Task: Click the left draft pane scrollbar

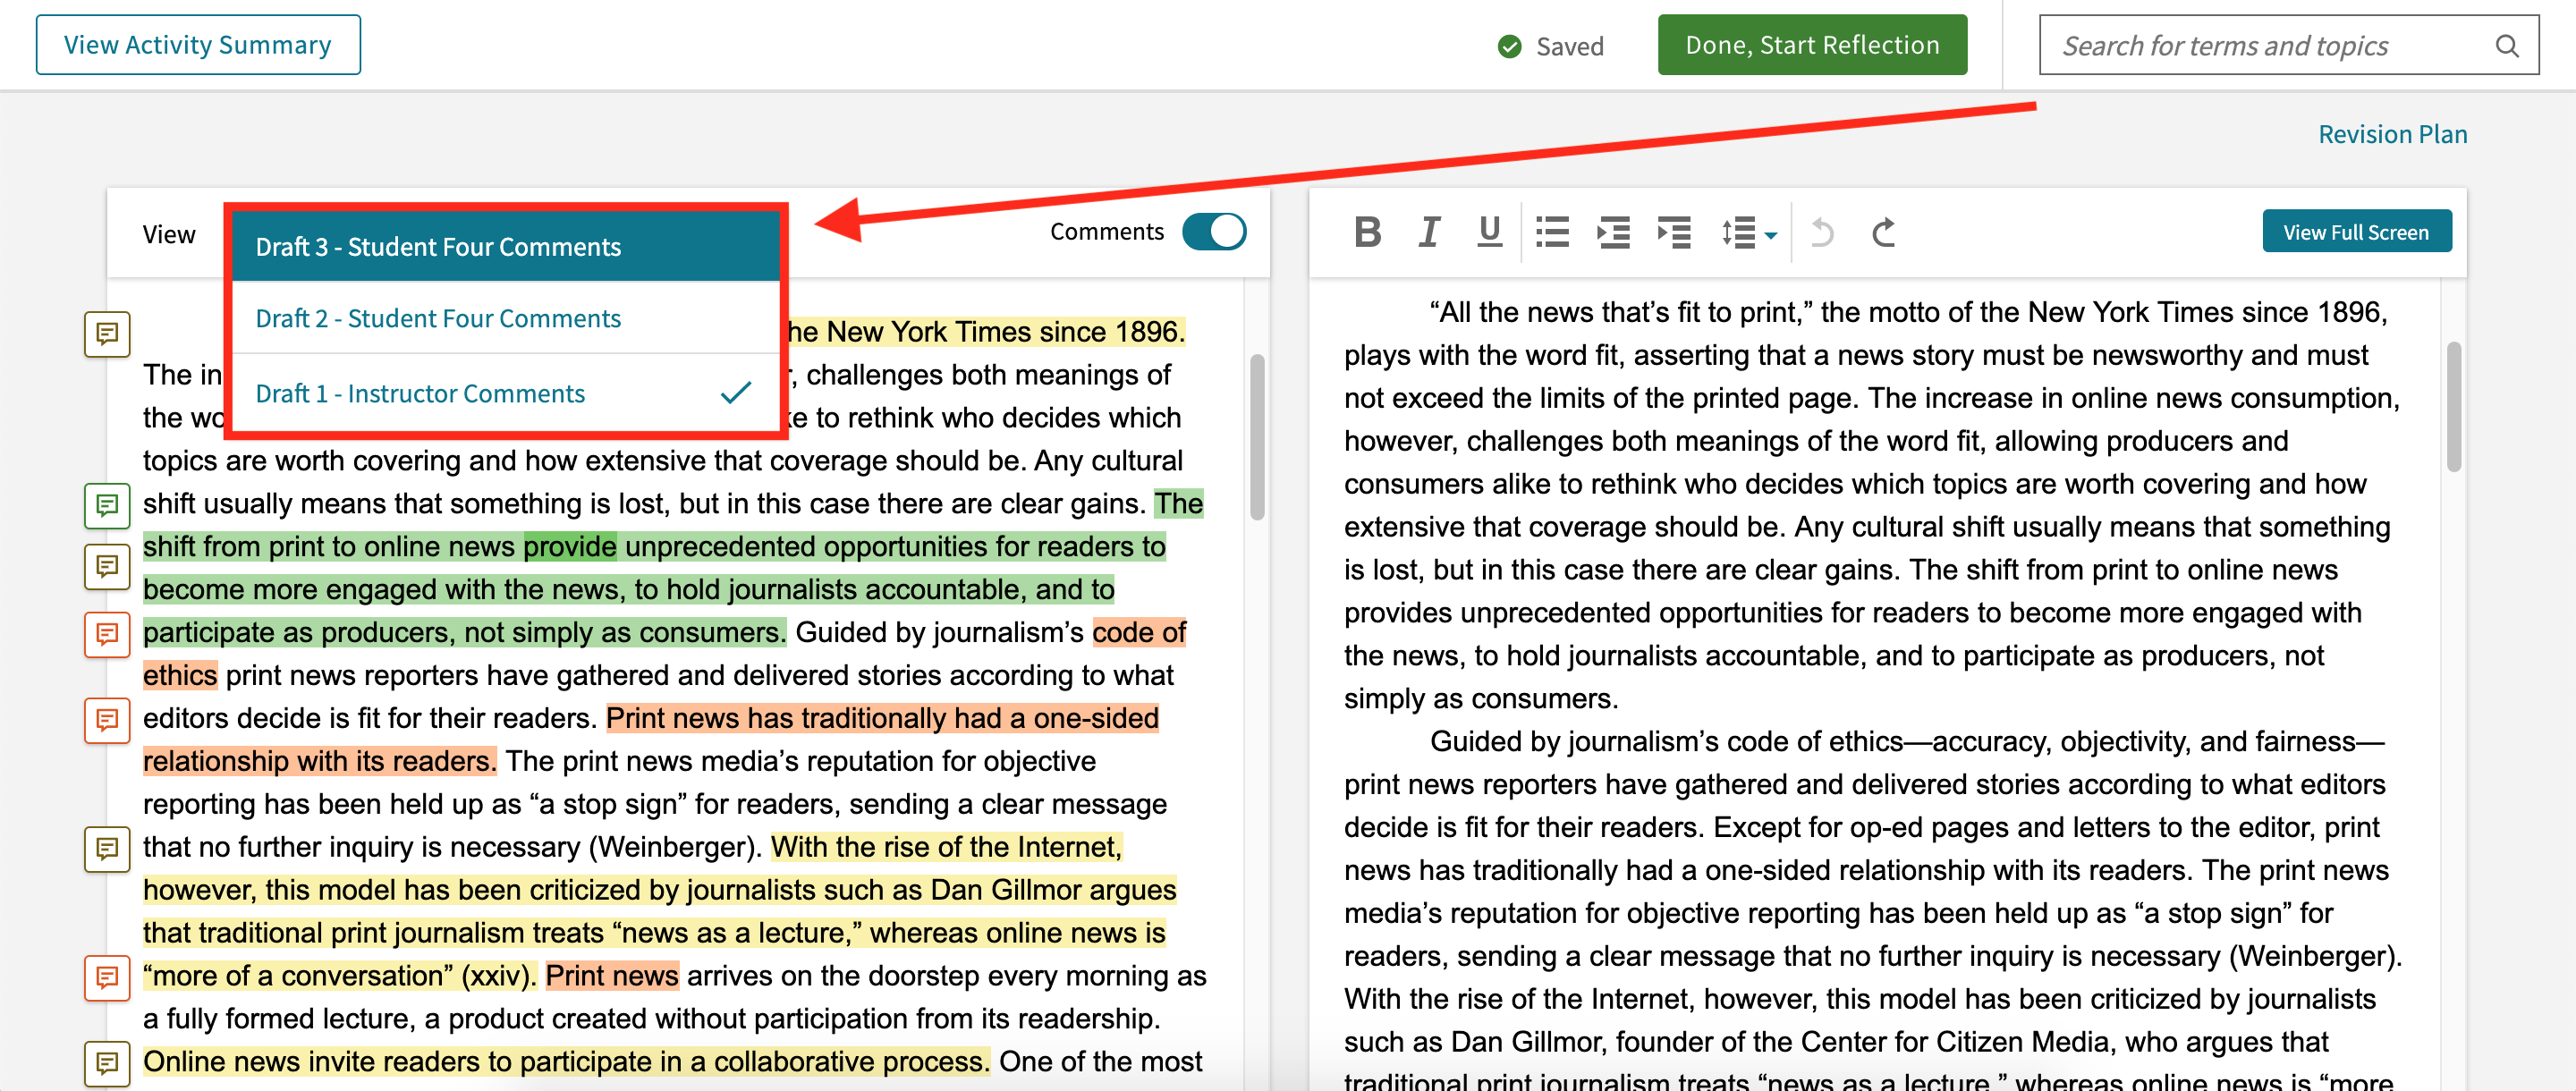Action: (1257, 437)
